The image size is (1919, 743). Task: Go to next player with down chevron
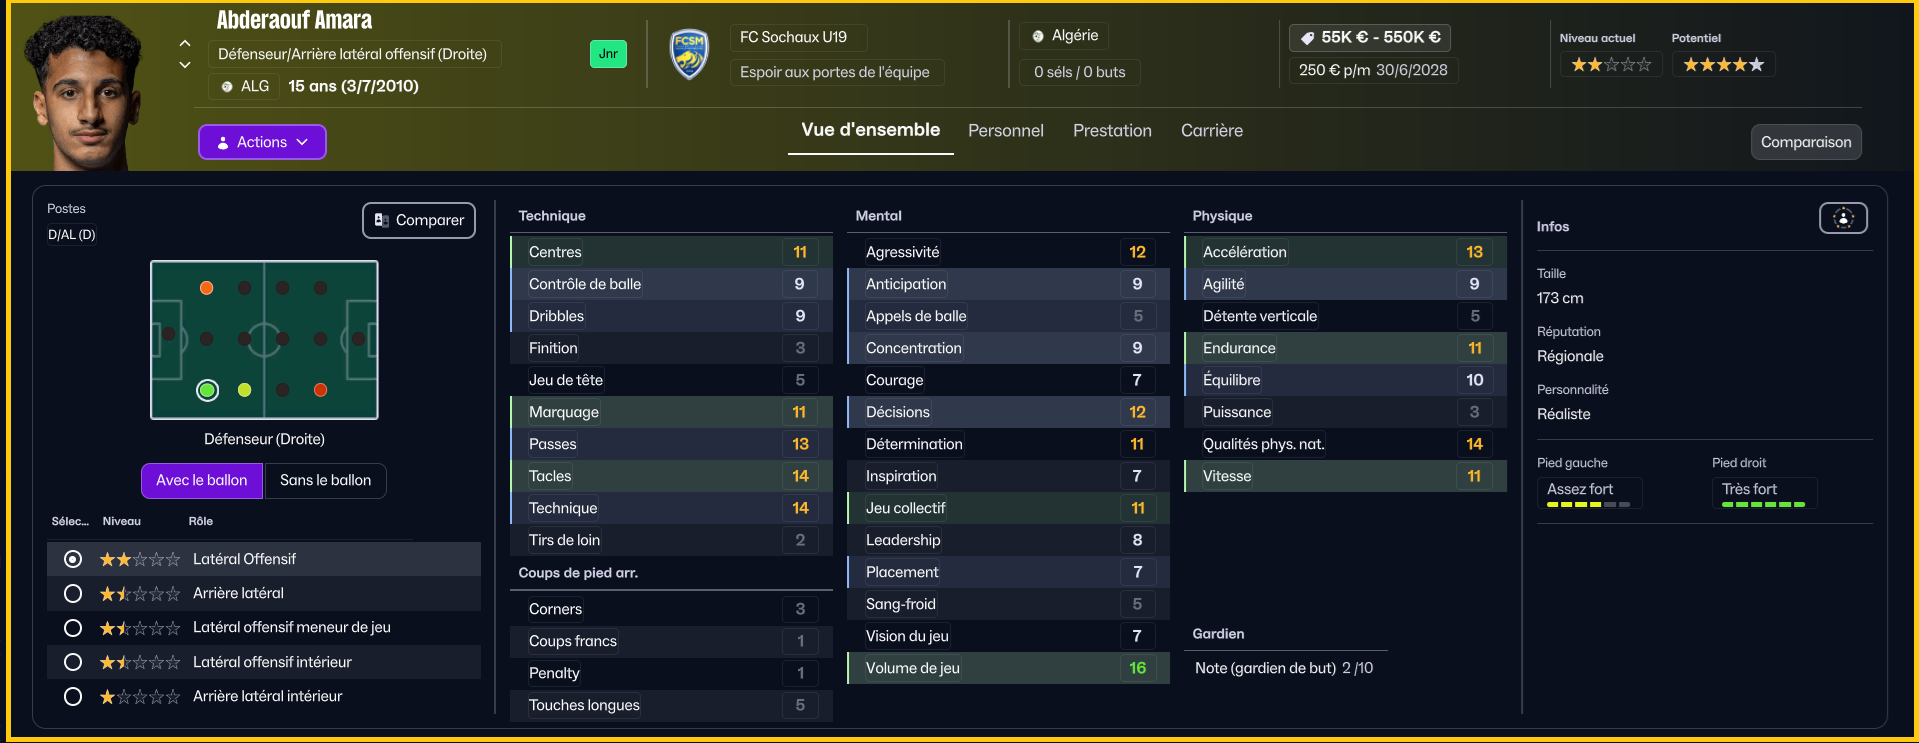[185, 65]
